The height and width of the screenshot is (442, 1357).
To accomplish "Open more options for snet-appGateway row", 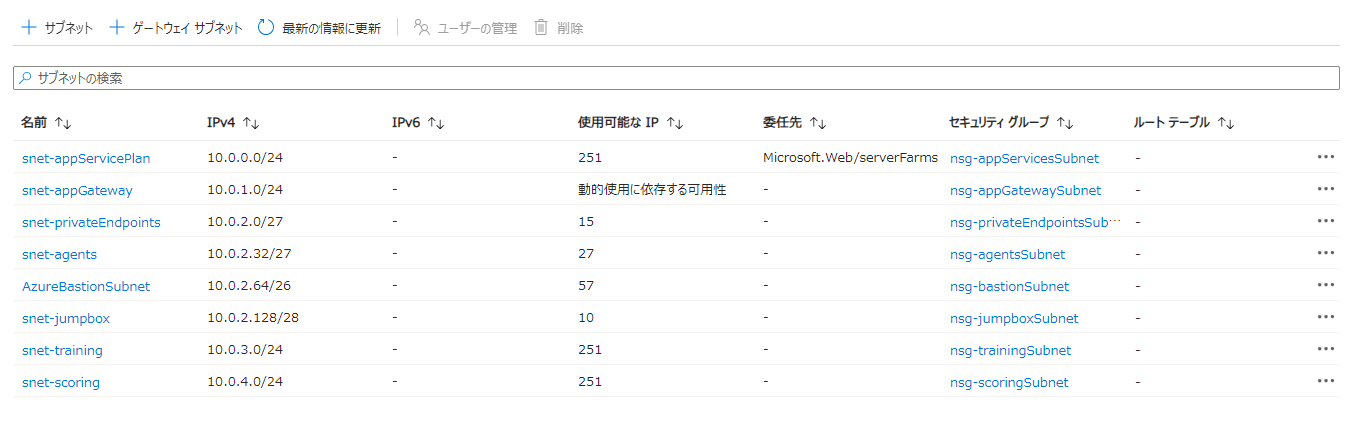I will tap(1326, 189).
